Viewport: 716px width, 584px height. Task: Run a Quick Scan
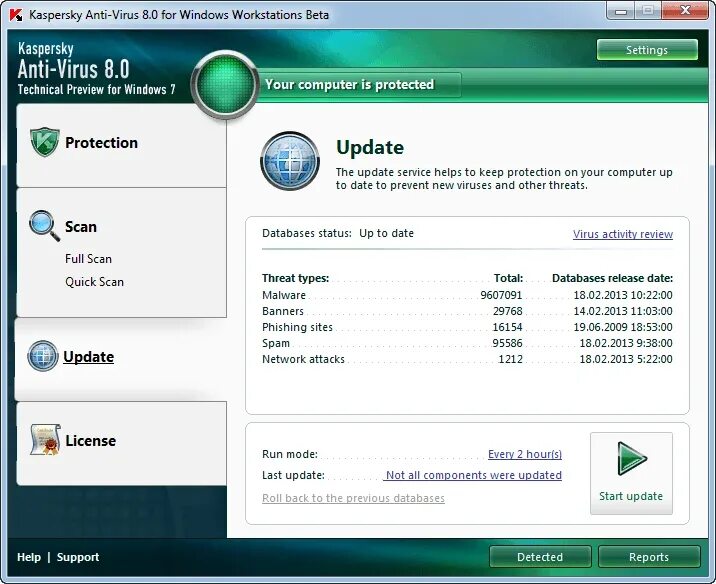pos(94,282)
